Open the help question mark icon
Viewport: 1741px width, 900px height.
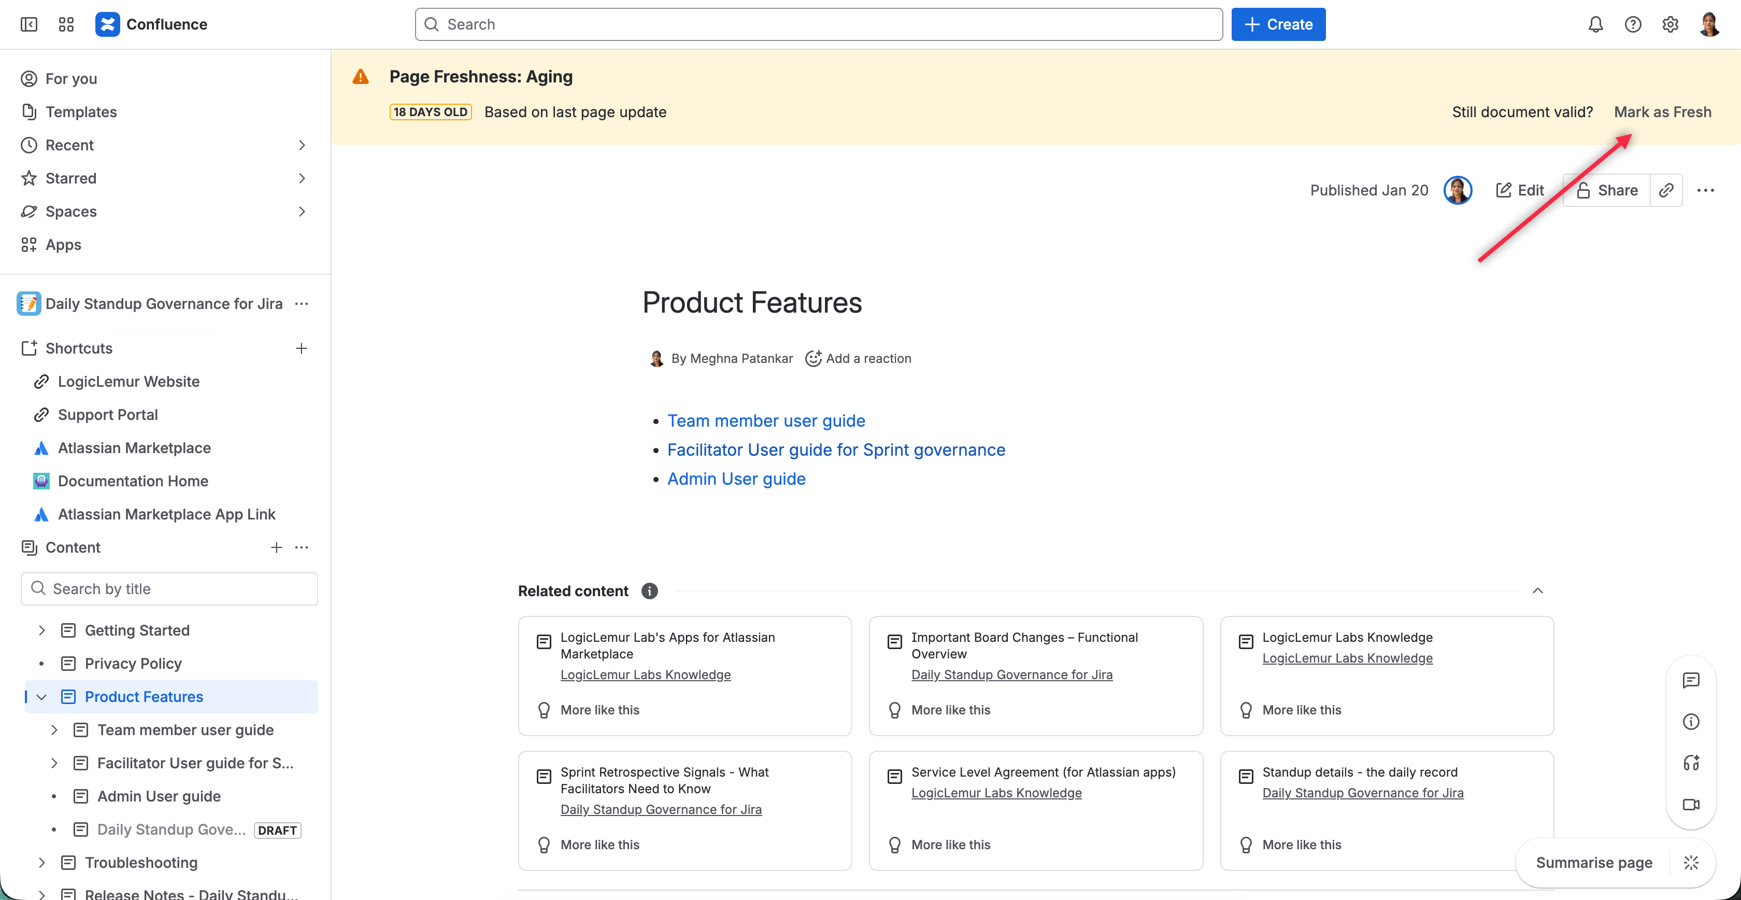tap(1633, 24)
